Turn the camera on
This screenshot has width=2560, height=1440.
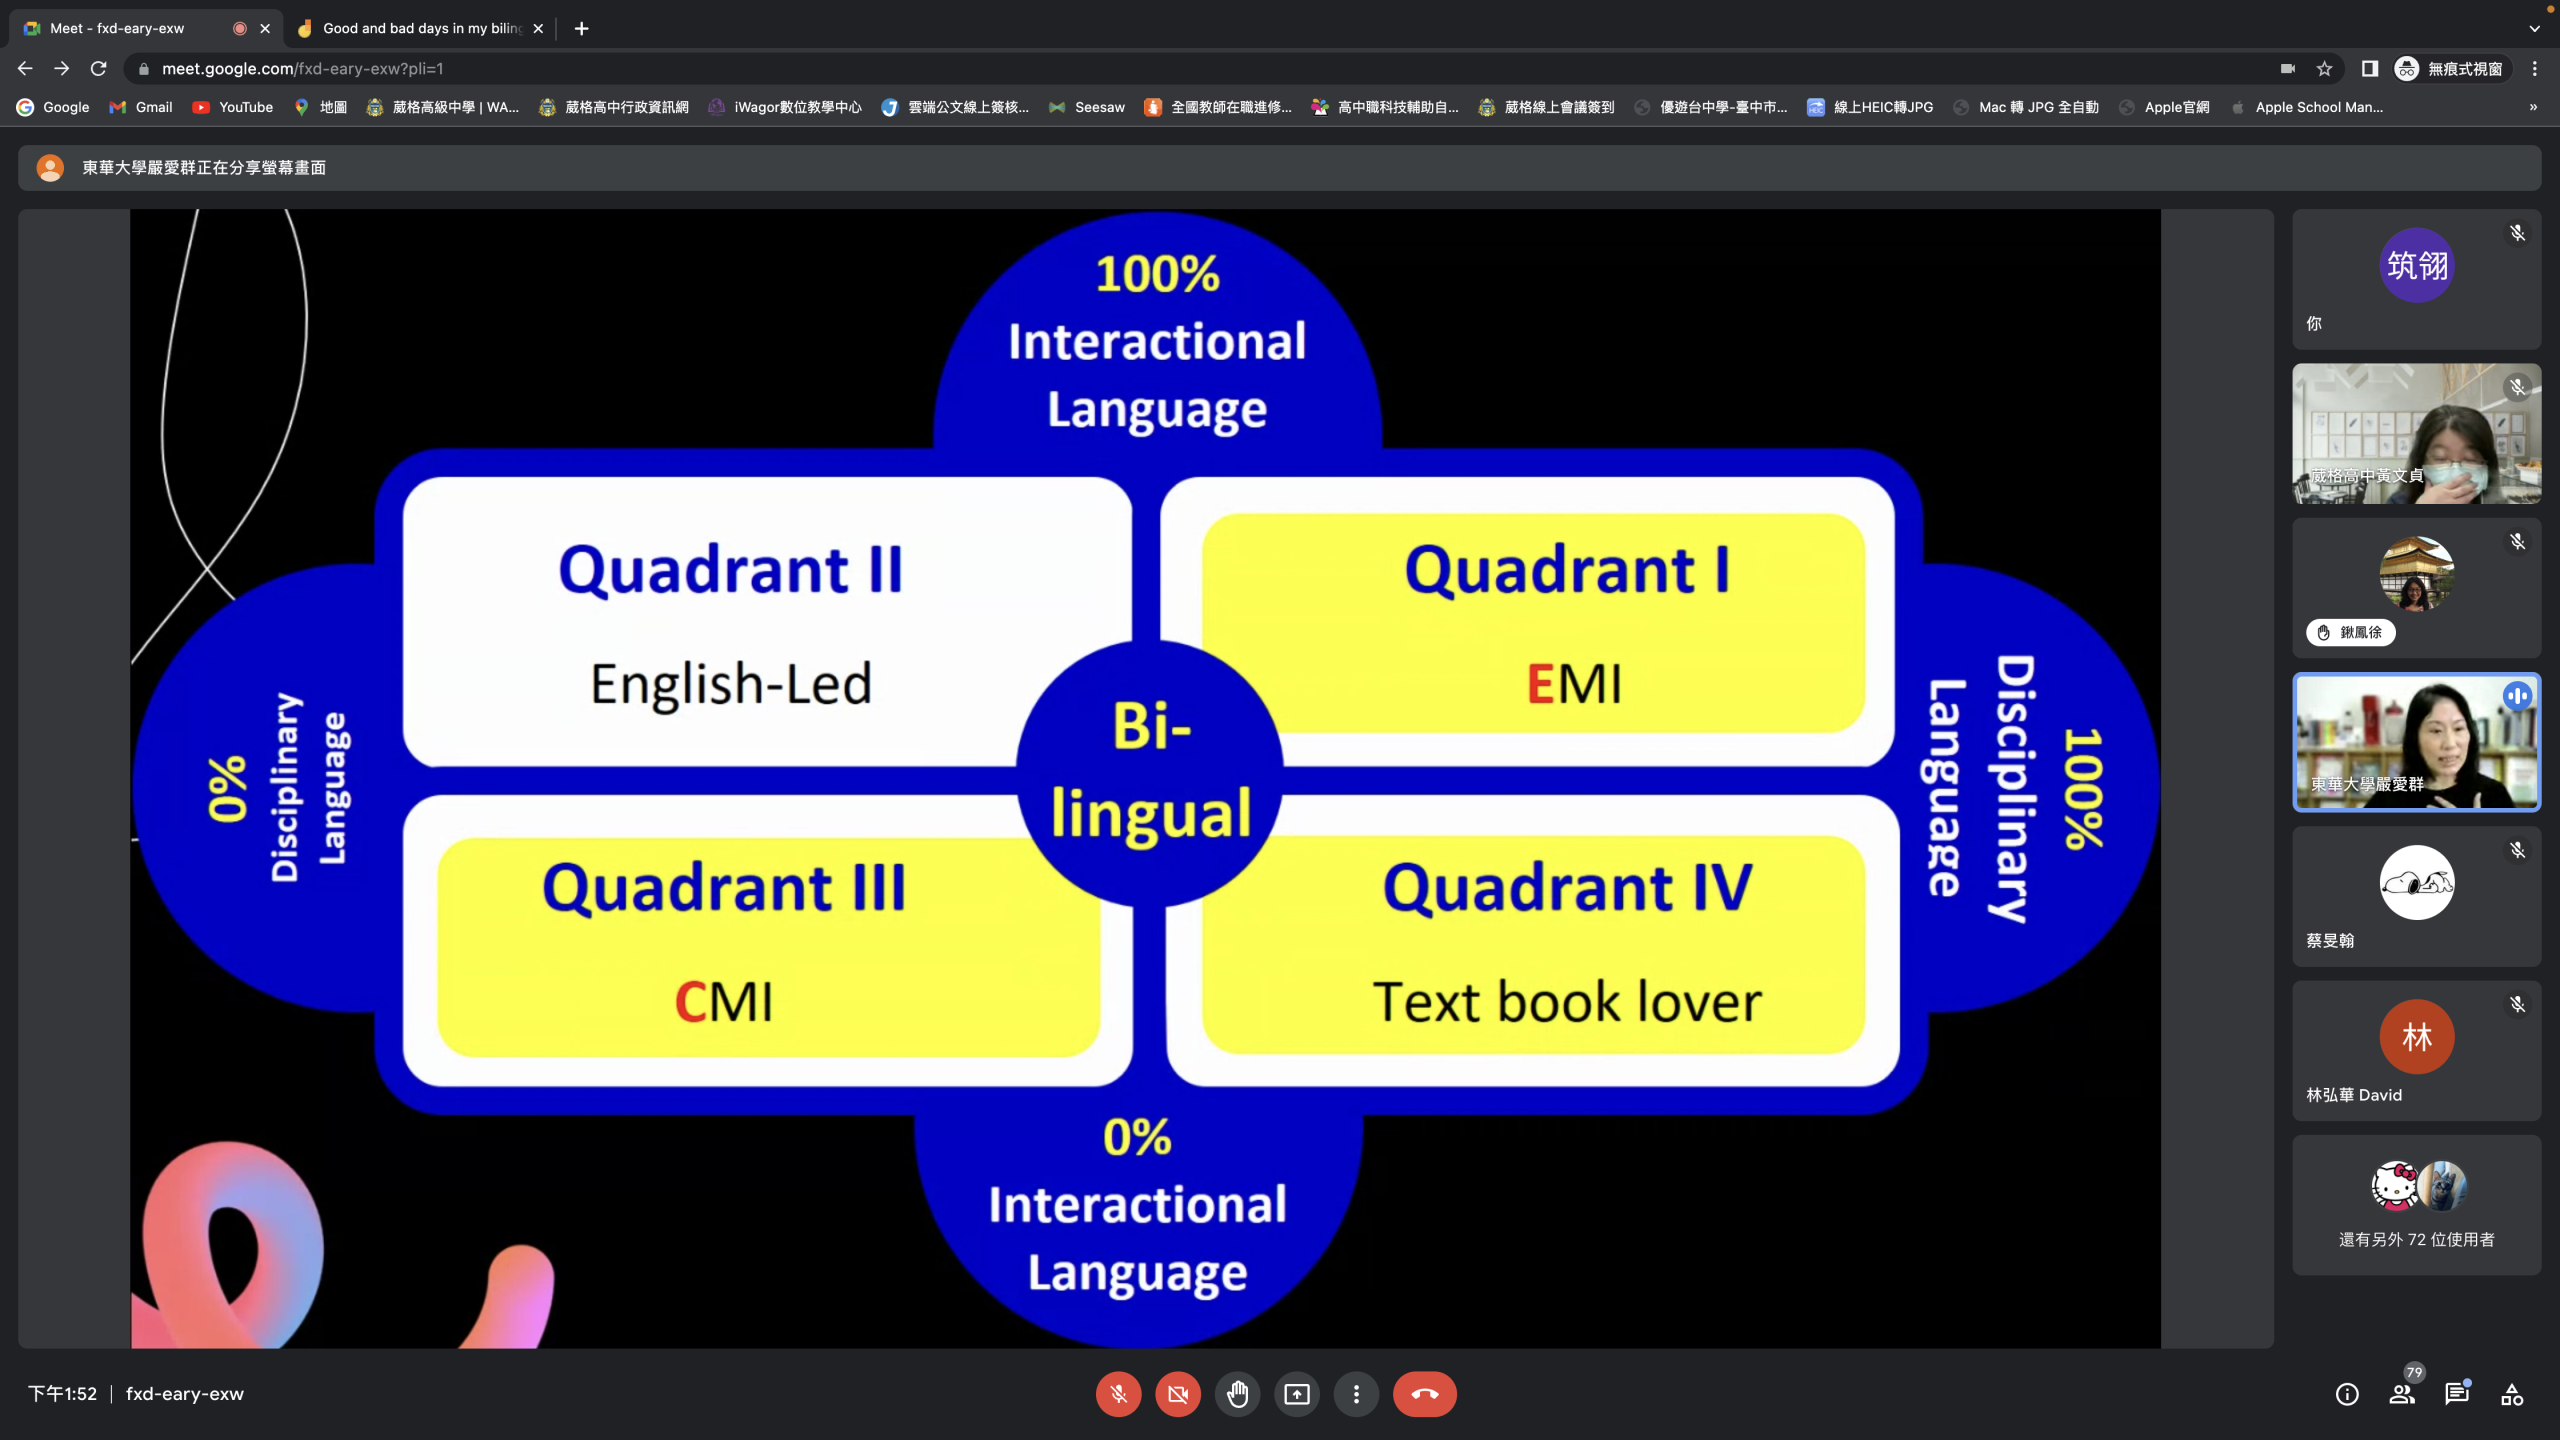tap(1178, 1394)
